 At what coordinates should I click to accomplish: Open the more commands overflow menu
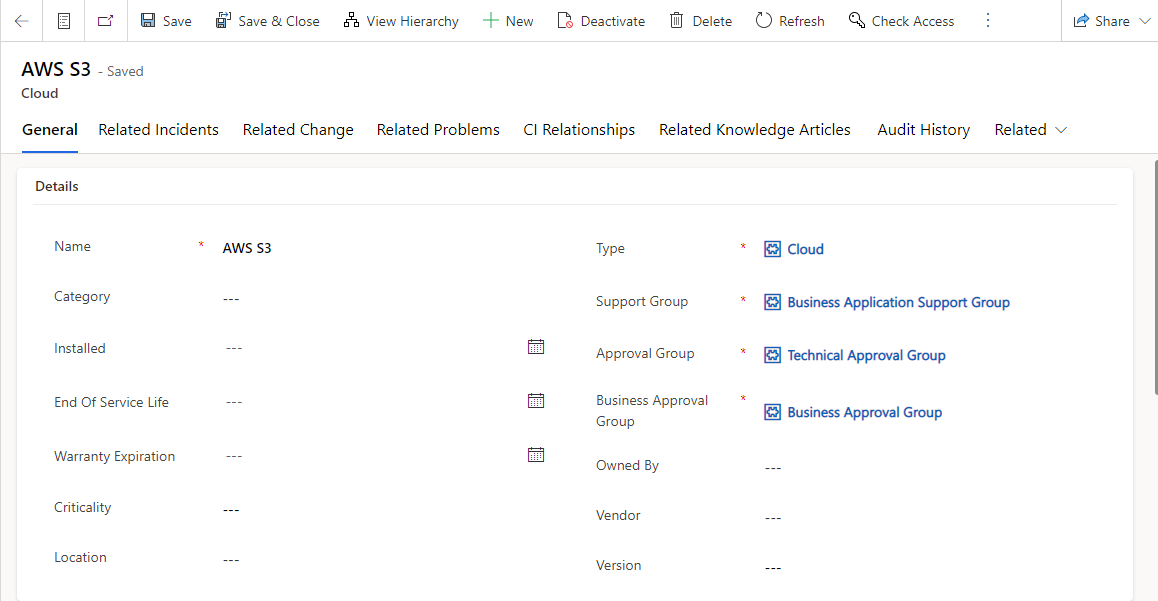point(987,21)
